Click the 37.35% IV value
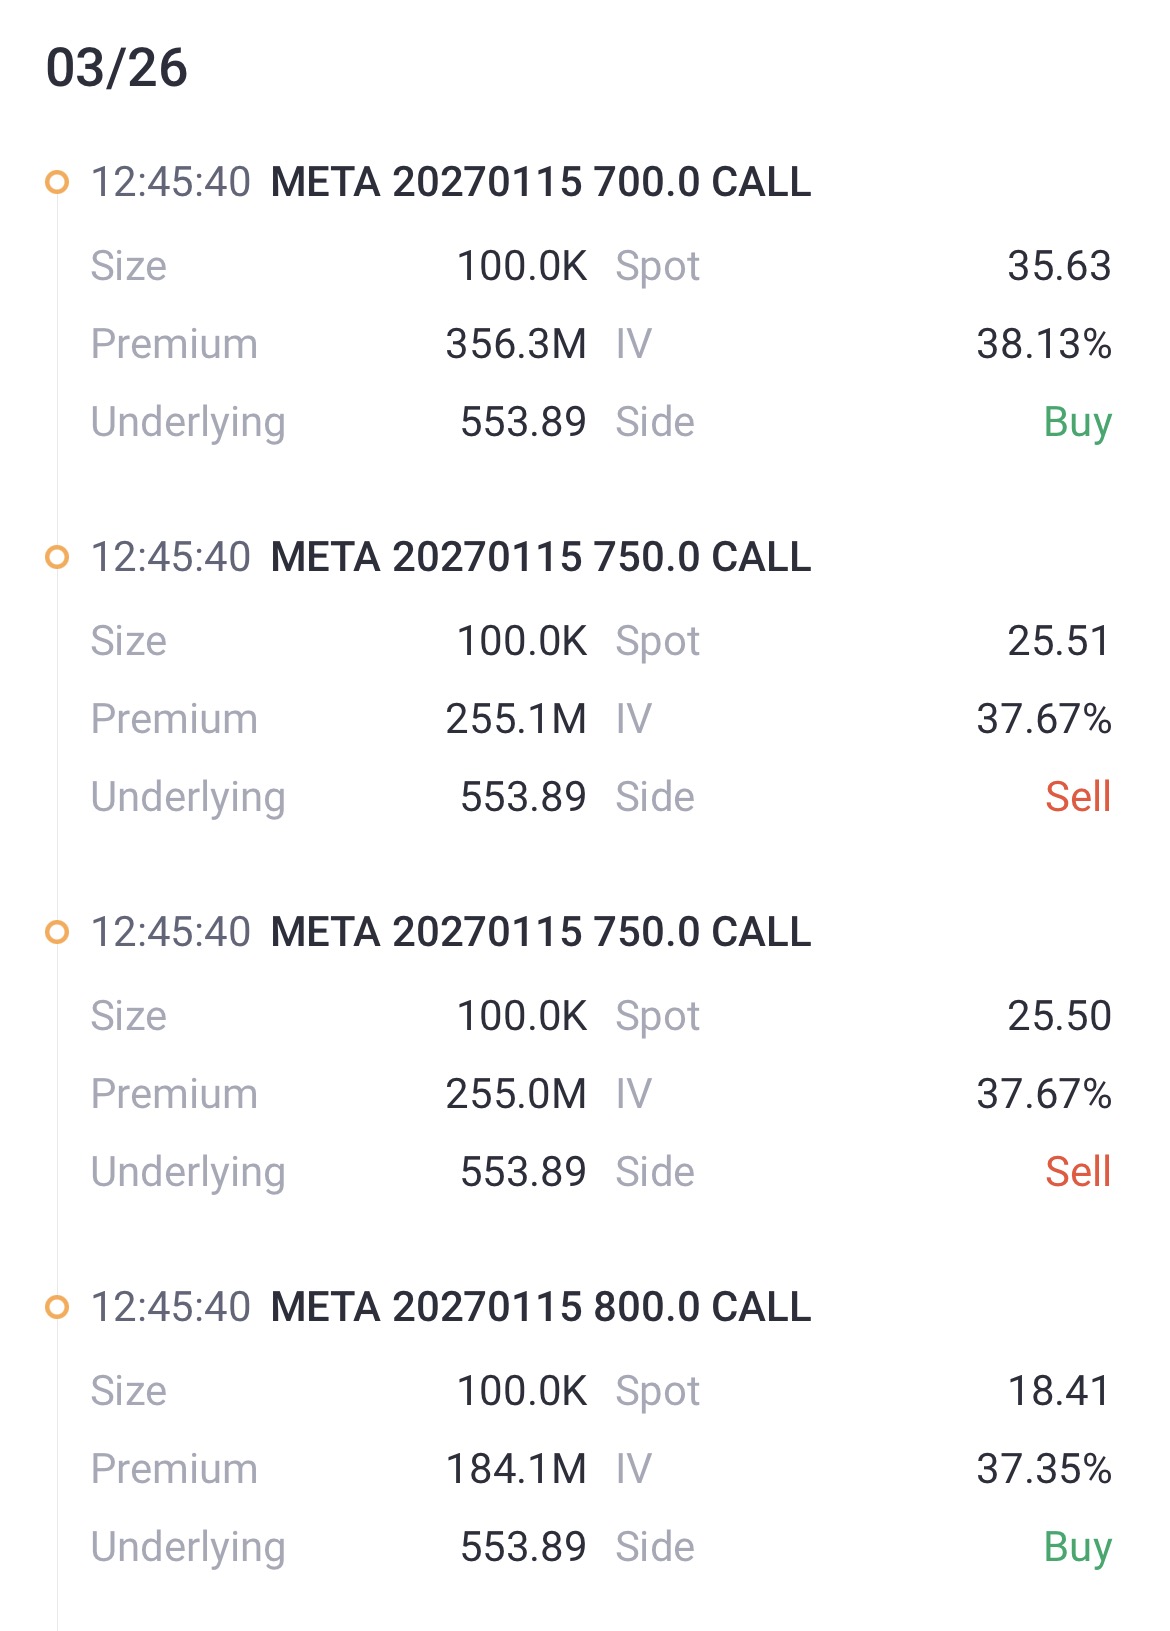The height and width of the screenshot is (1631, 1170). (x=1044, y=1469)
